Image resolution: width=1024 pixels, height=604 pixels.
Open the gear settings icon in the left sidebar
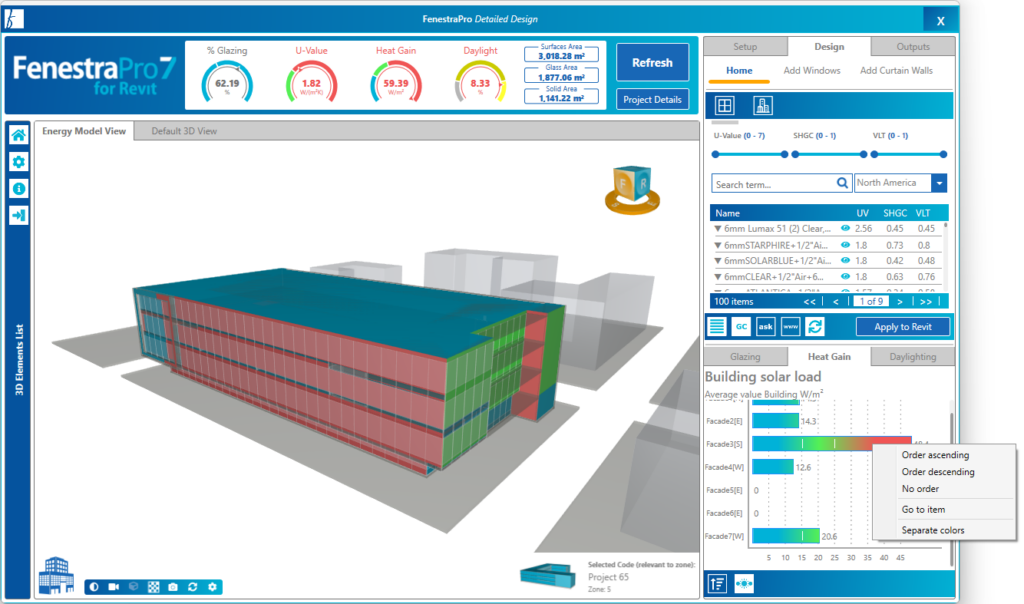pyautogui.click(x=18, y=162)
